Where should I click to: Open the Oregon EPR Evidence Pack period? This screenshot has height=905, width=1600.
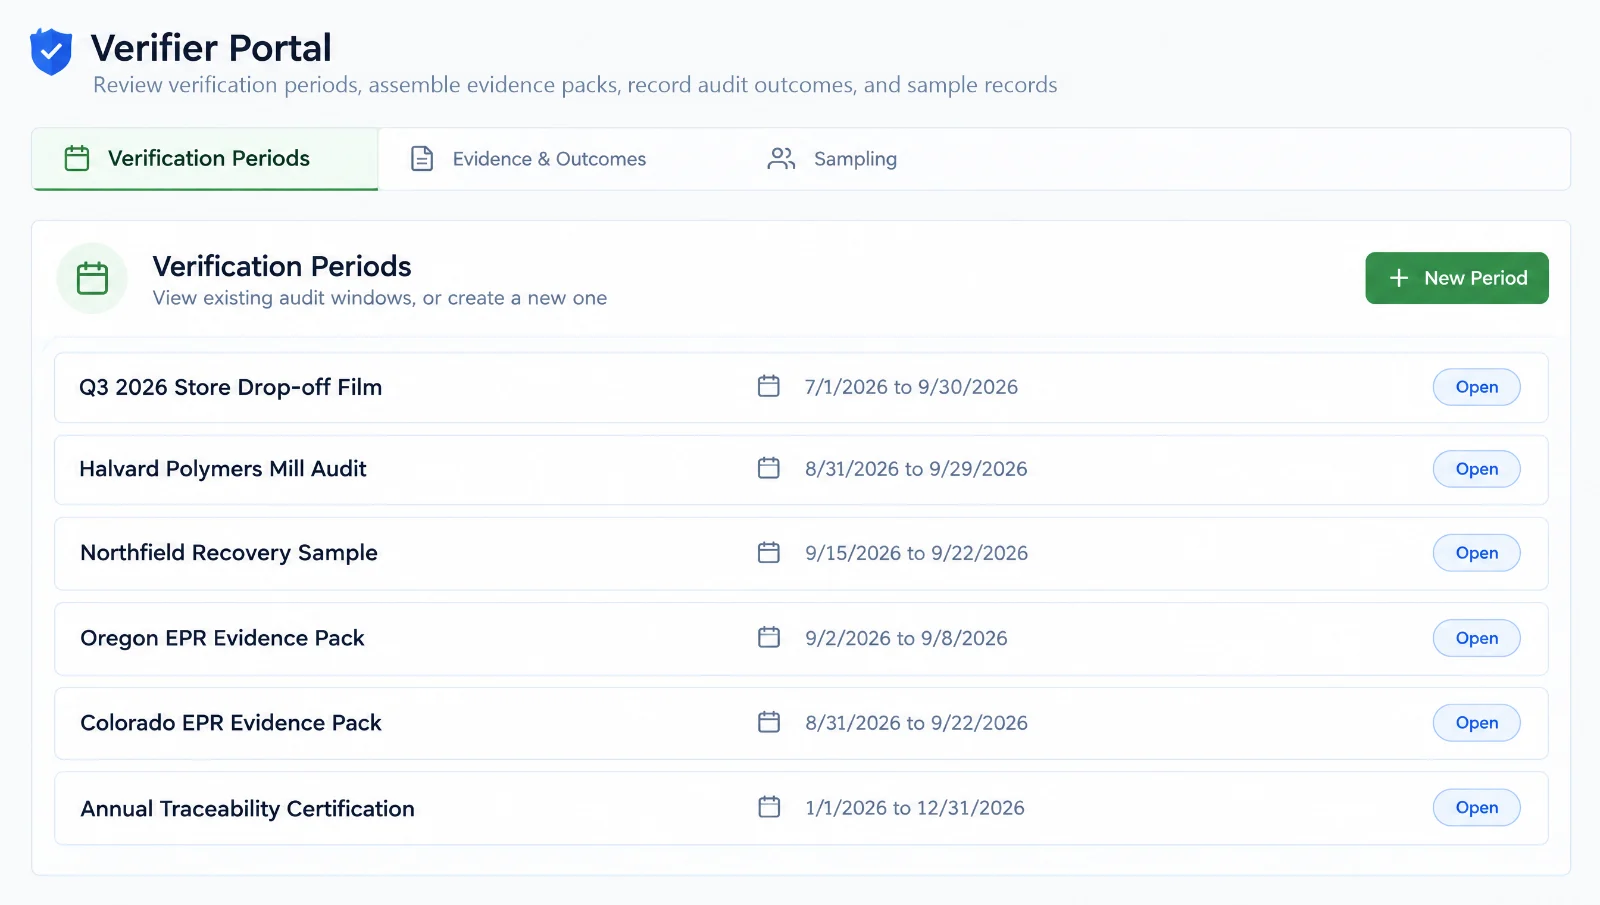coord(1477,638)
